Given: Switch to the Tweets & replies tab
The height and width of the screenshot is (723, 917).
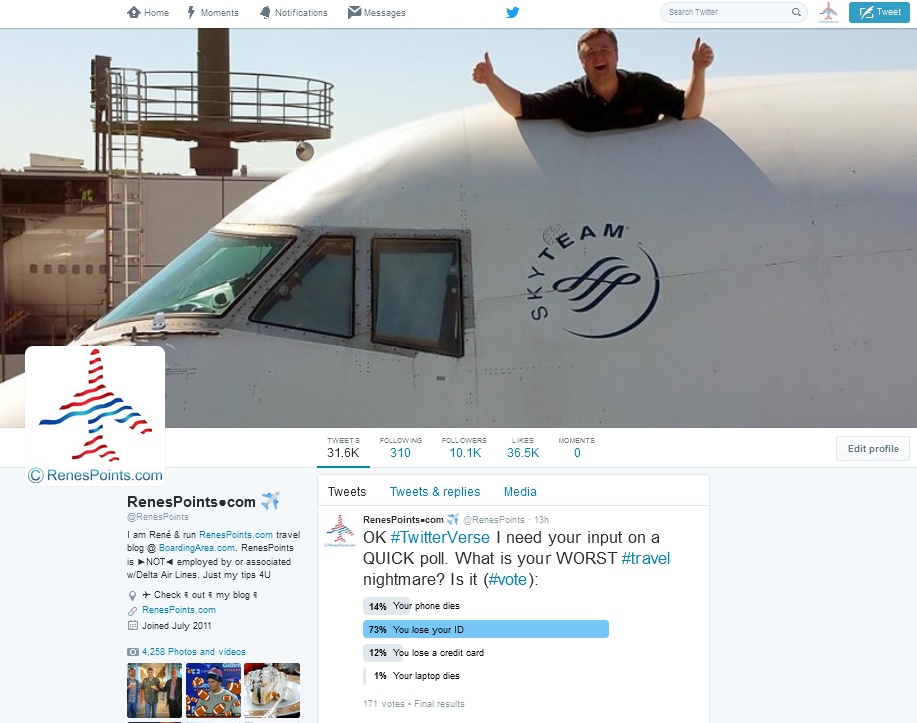Looking at the screenshot, I should (x=435, y=492).
